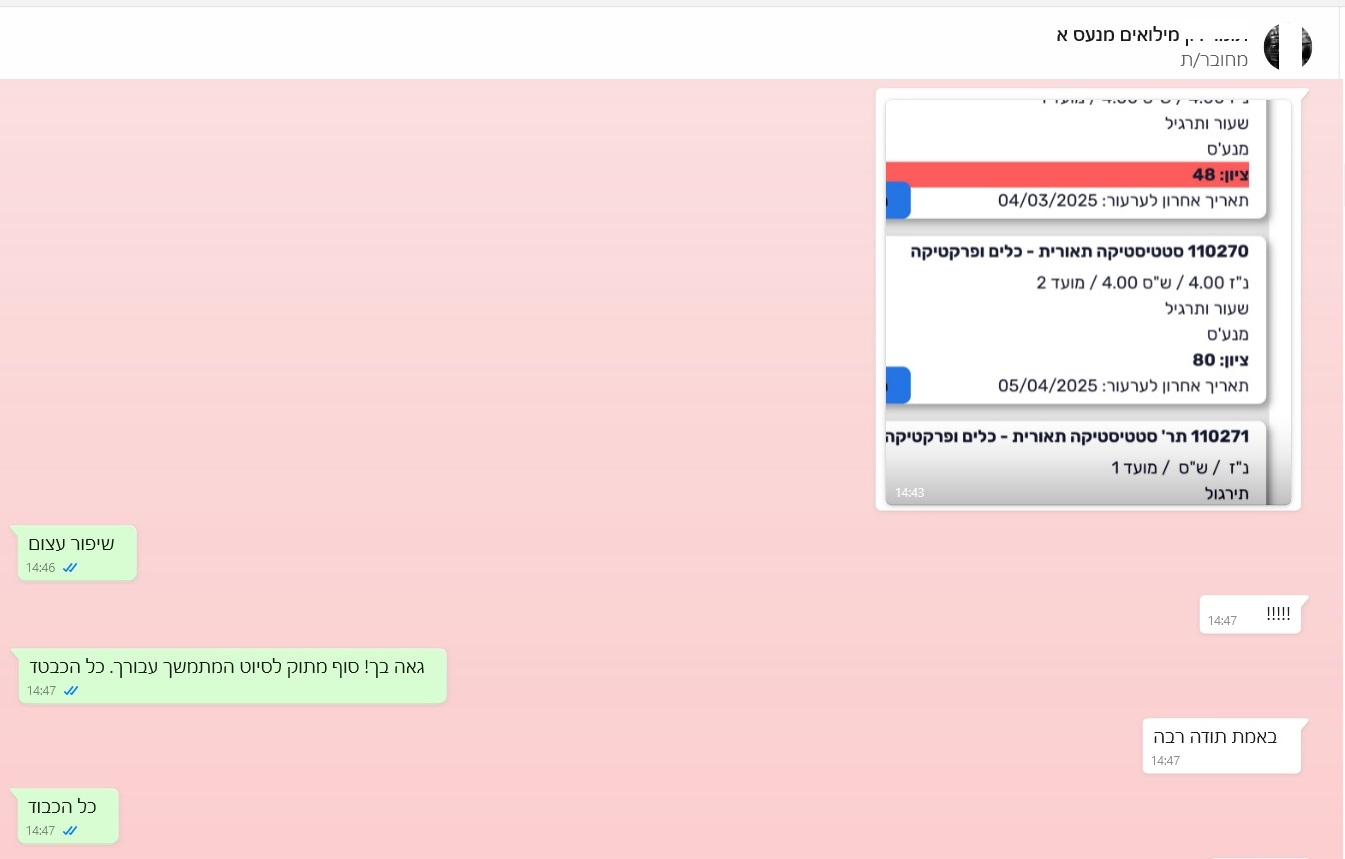
Task: Click 14:47 timestamp under באמת תודה רבה
Action: 1165,761
